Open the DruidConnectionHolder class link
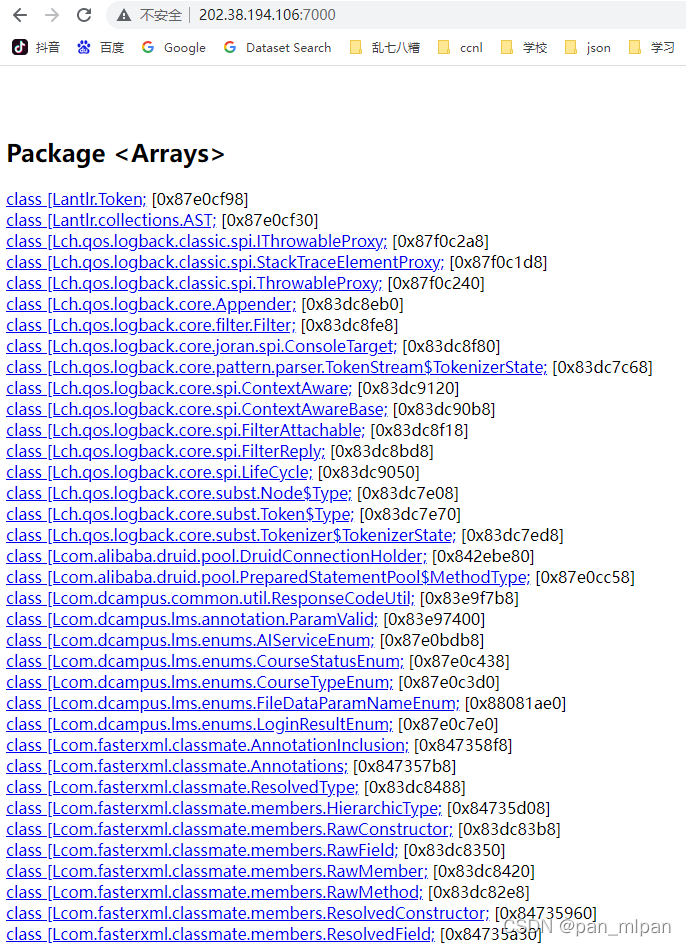The width and height of the screenshot is (686, 946). tap(217, 556)
